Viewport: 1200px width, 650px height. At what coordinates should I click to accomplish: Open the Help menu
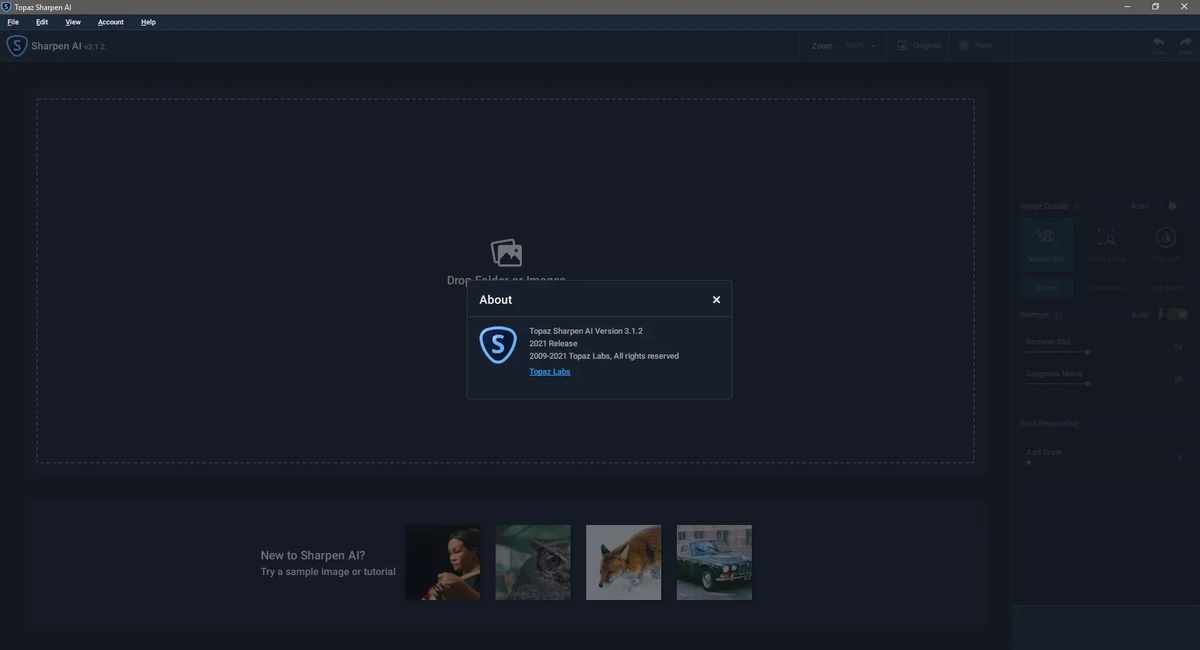click(148, 22)
